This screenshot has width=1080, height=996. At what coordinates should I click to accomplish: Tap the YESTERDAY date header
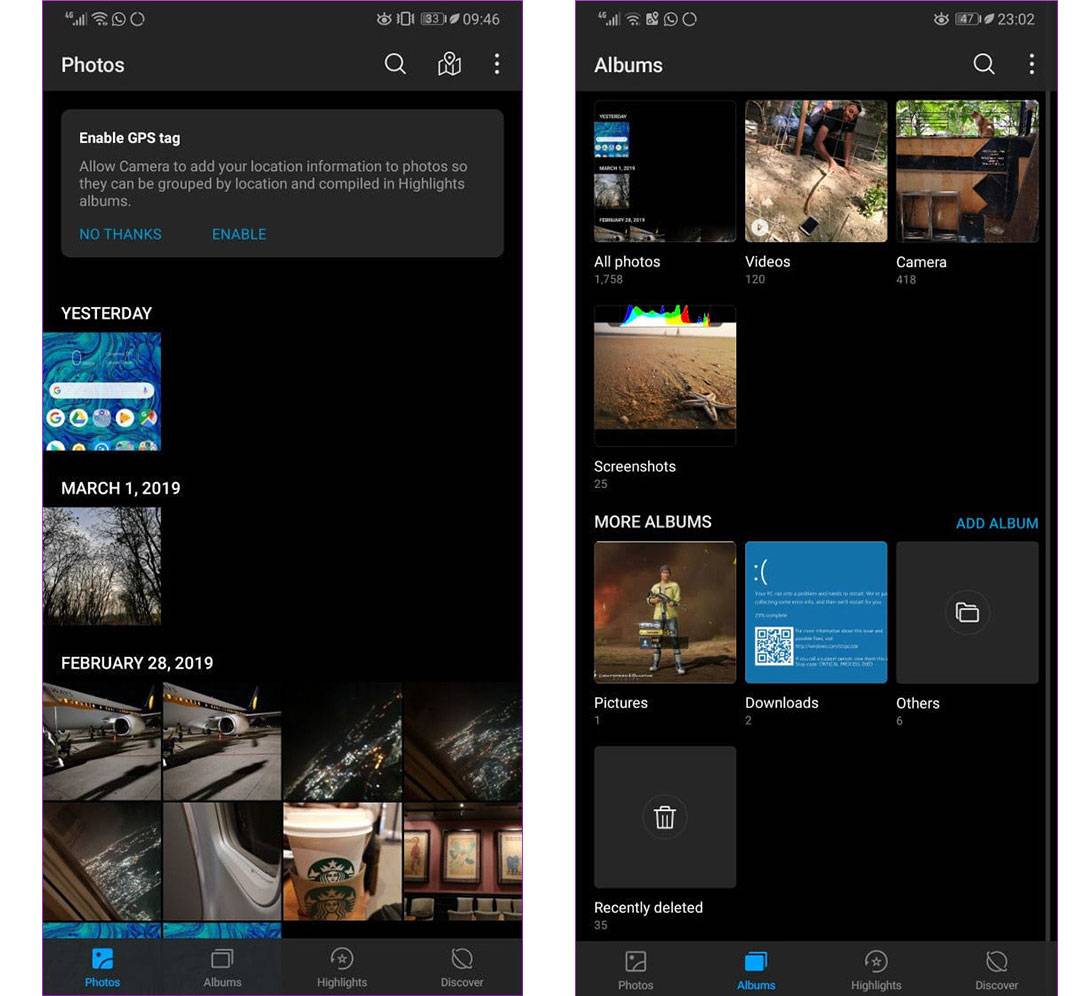tap(106, 313)
